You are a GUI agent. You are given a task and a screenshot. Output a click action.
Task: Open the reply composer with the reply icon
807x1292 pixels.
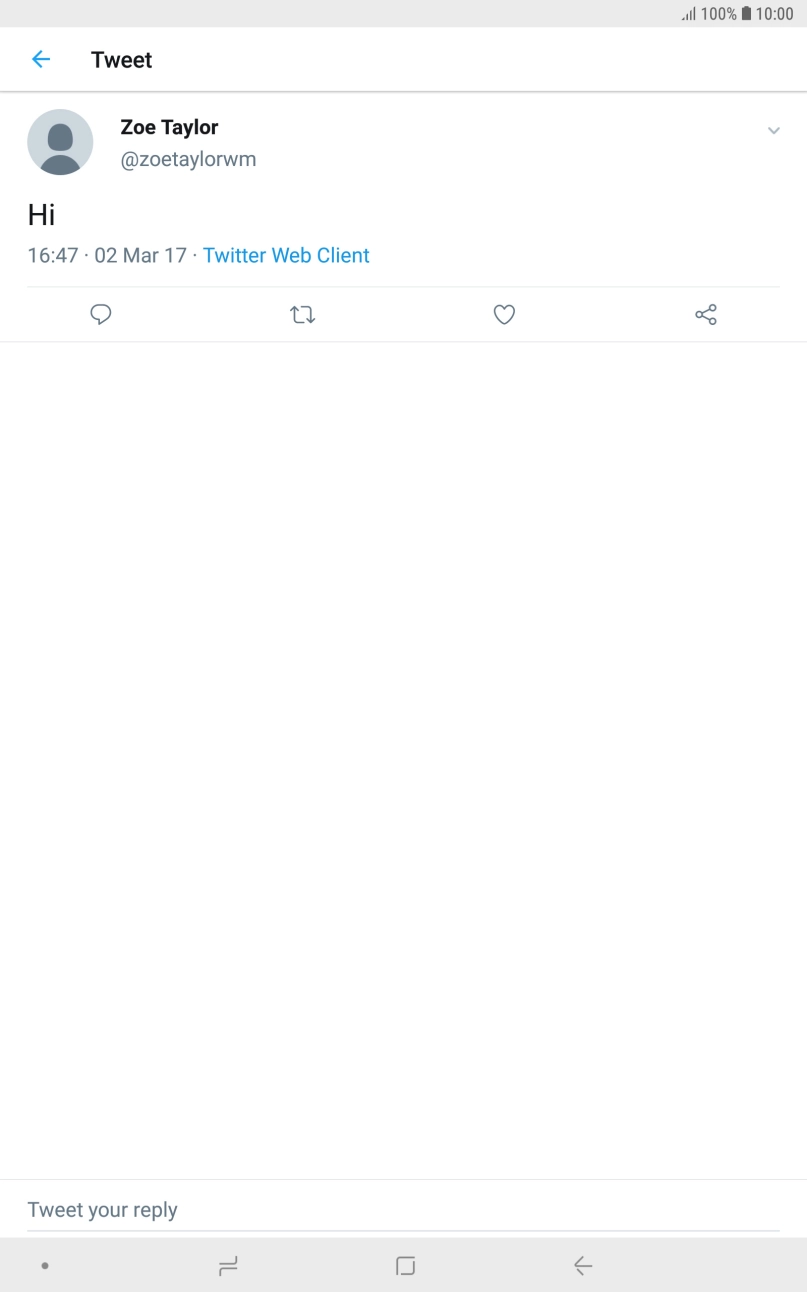pos(100,314)
